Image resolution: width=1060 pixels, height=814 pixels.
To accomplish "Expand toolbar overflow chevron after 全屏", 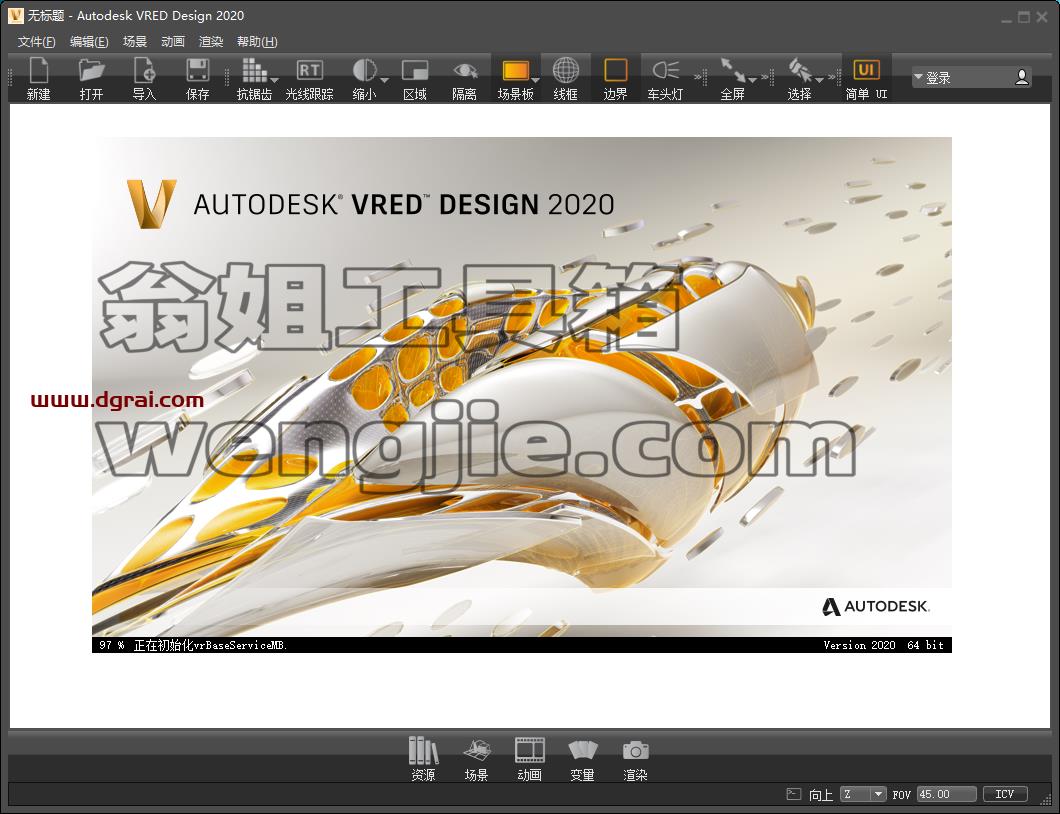I will click(767, 77).
